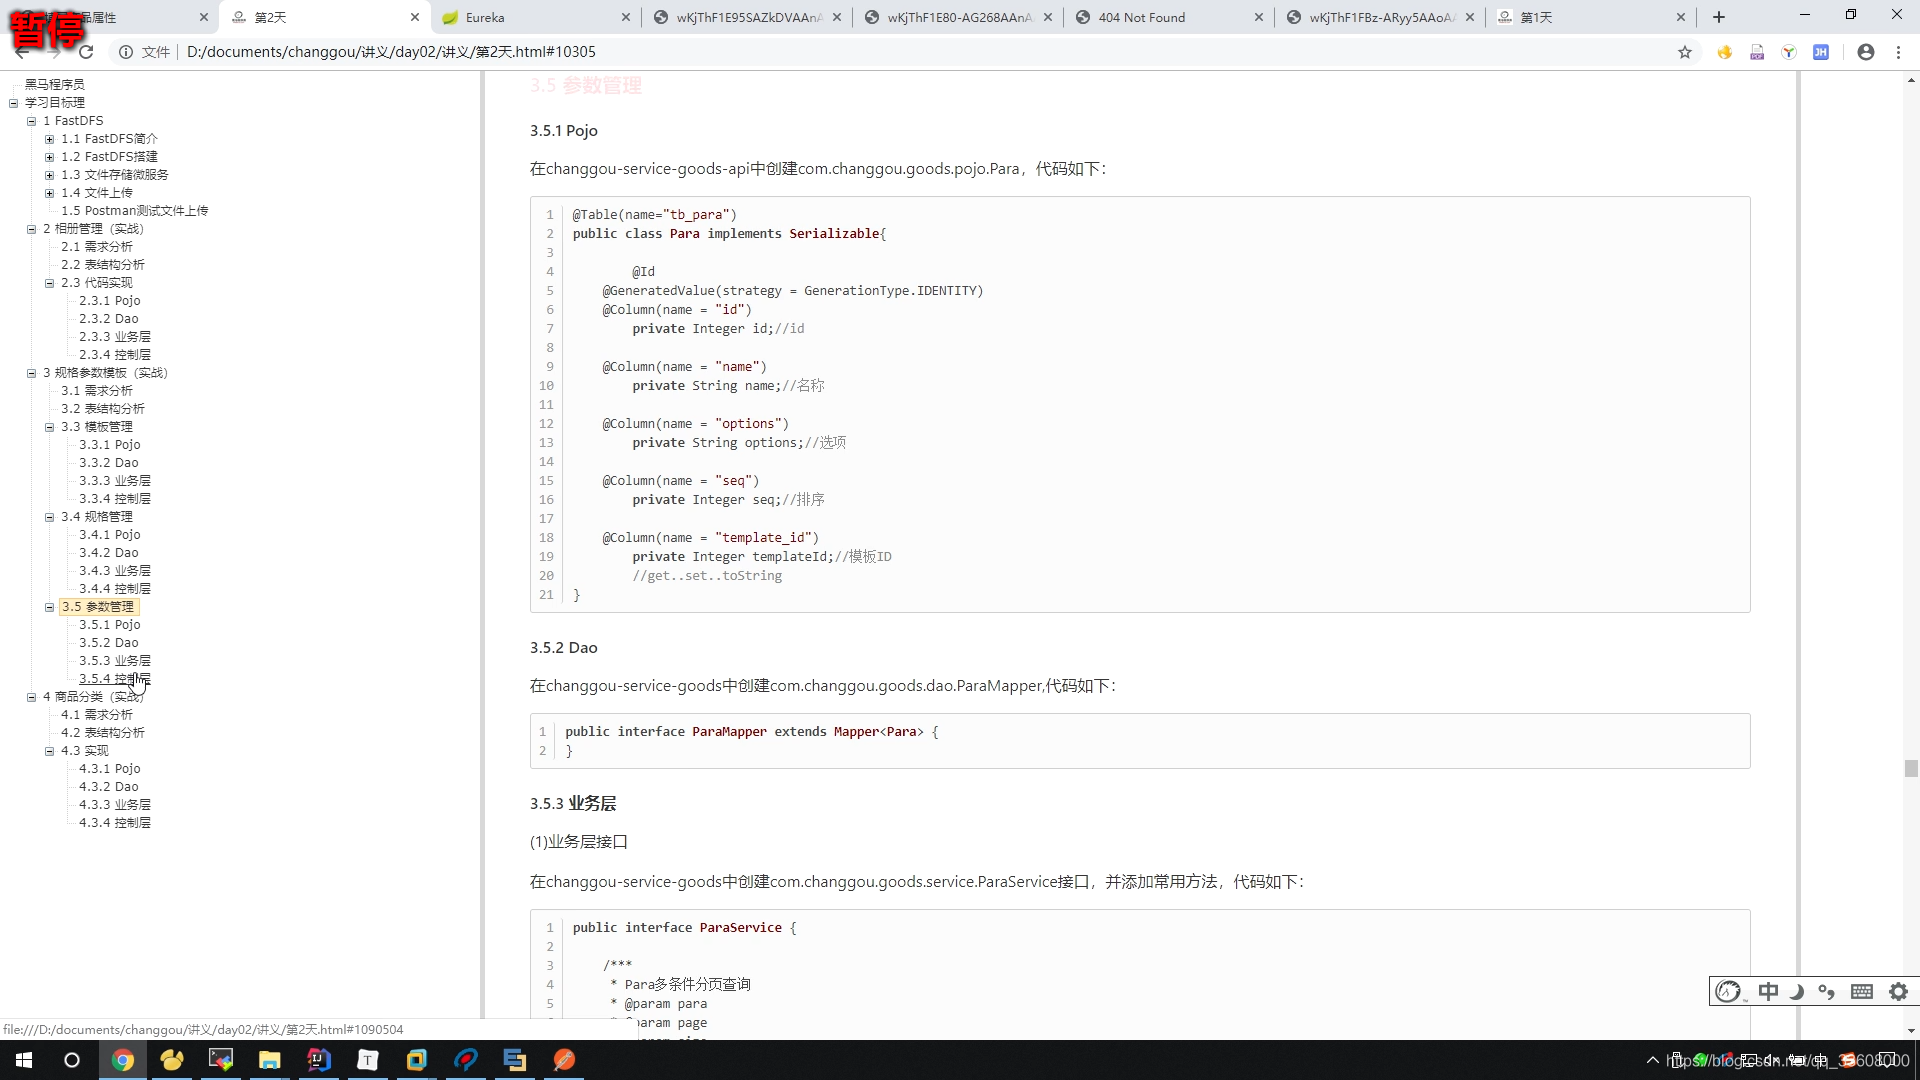Screen dimensions: 1920x1080
Task: Click the 3.5.1 Pojo heading
Action: (564, 131)
